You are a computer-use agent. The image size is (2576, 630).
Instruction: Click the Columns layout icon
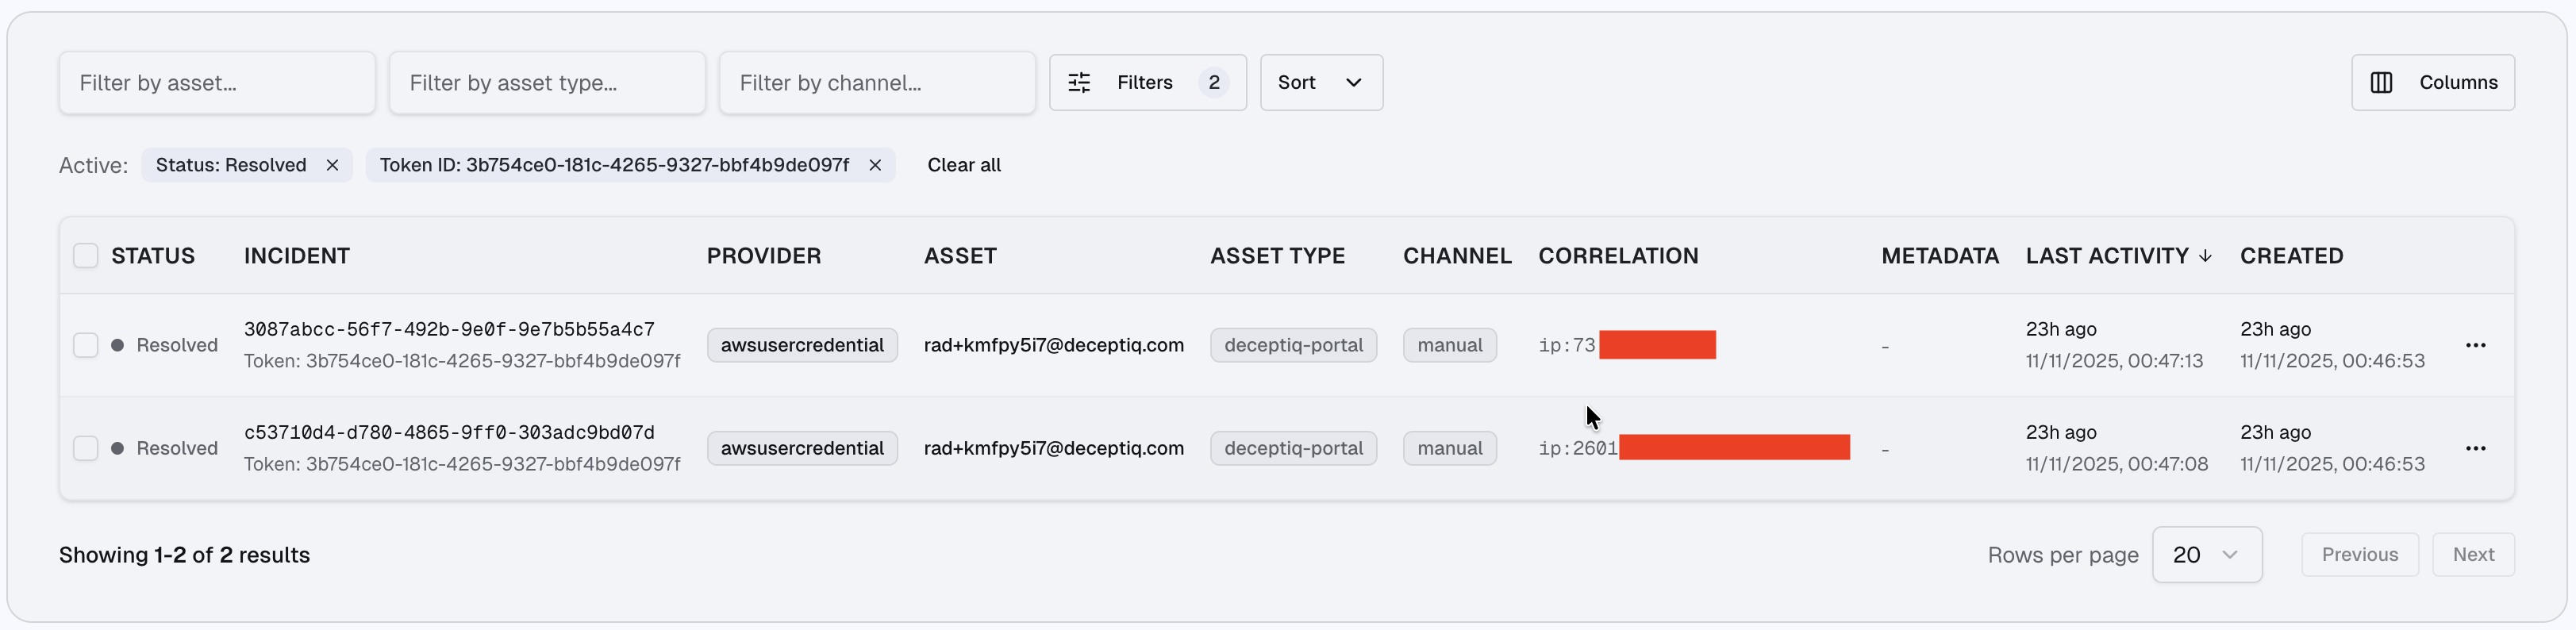2381,83
